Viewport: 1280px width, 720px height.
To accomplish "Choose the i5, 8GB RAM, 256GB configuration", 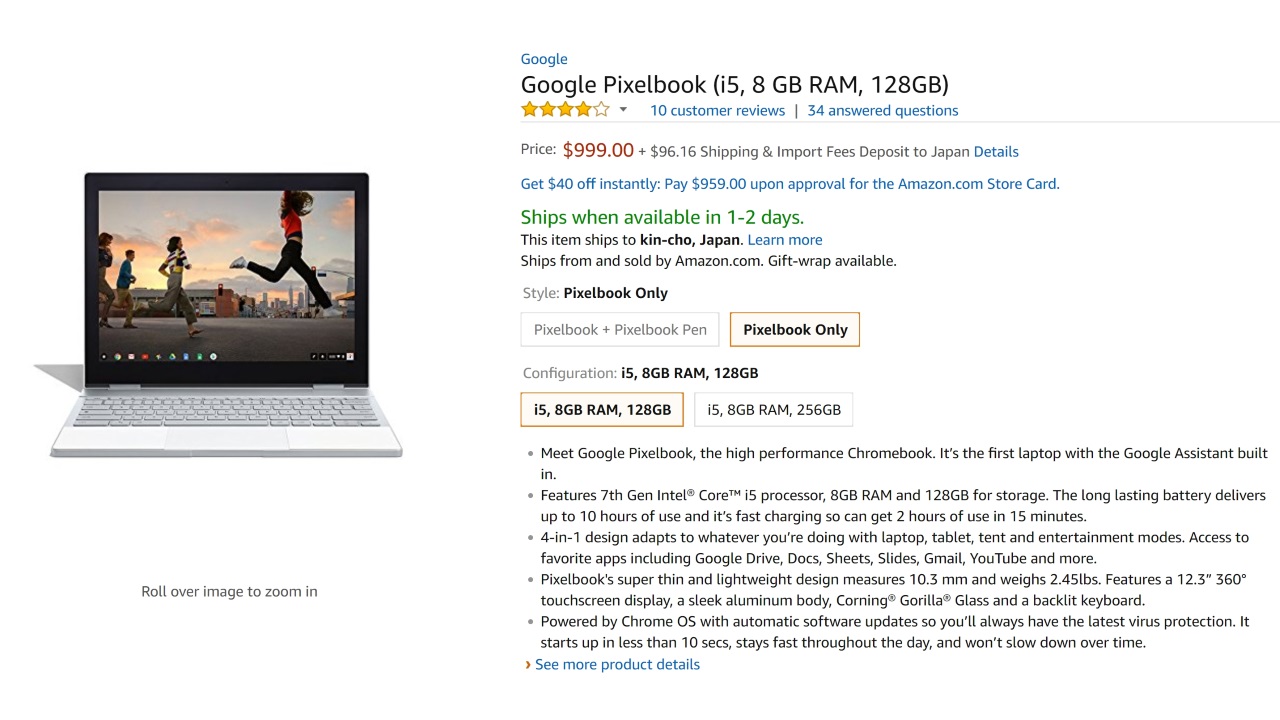I will pos(774,410).
